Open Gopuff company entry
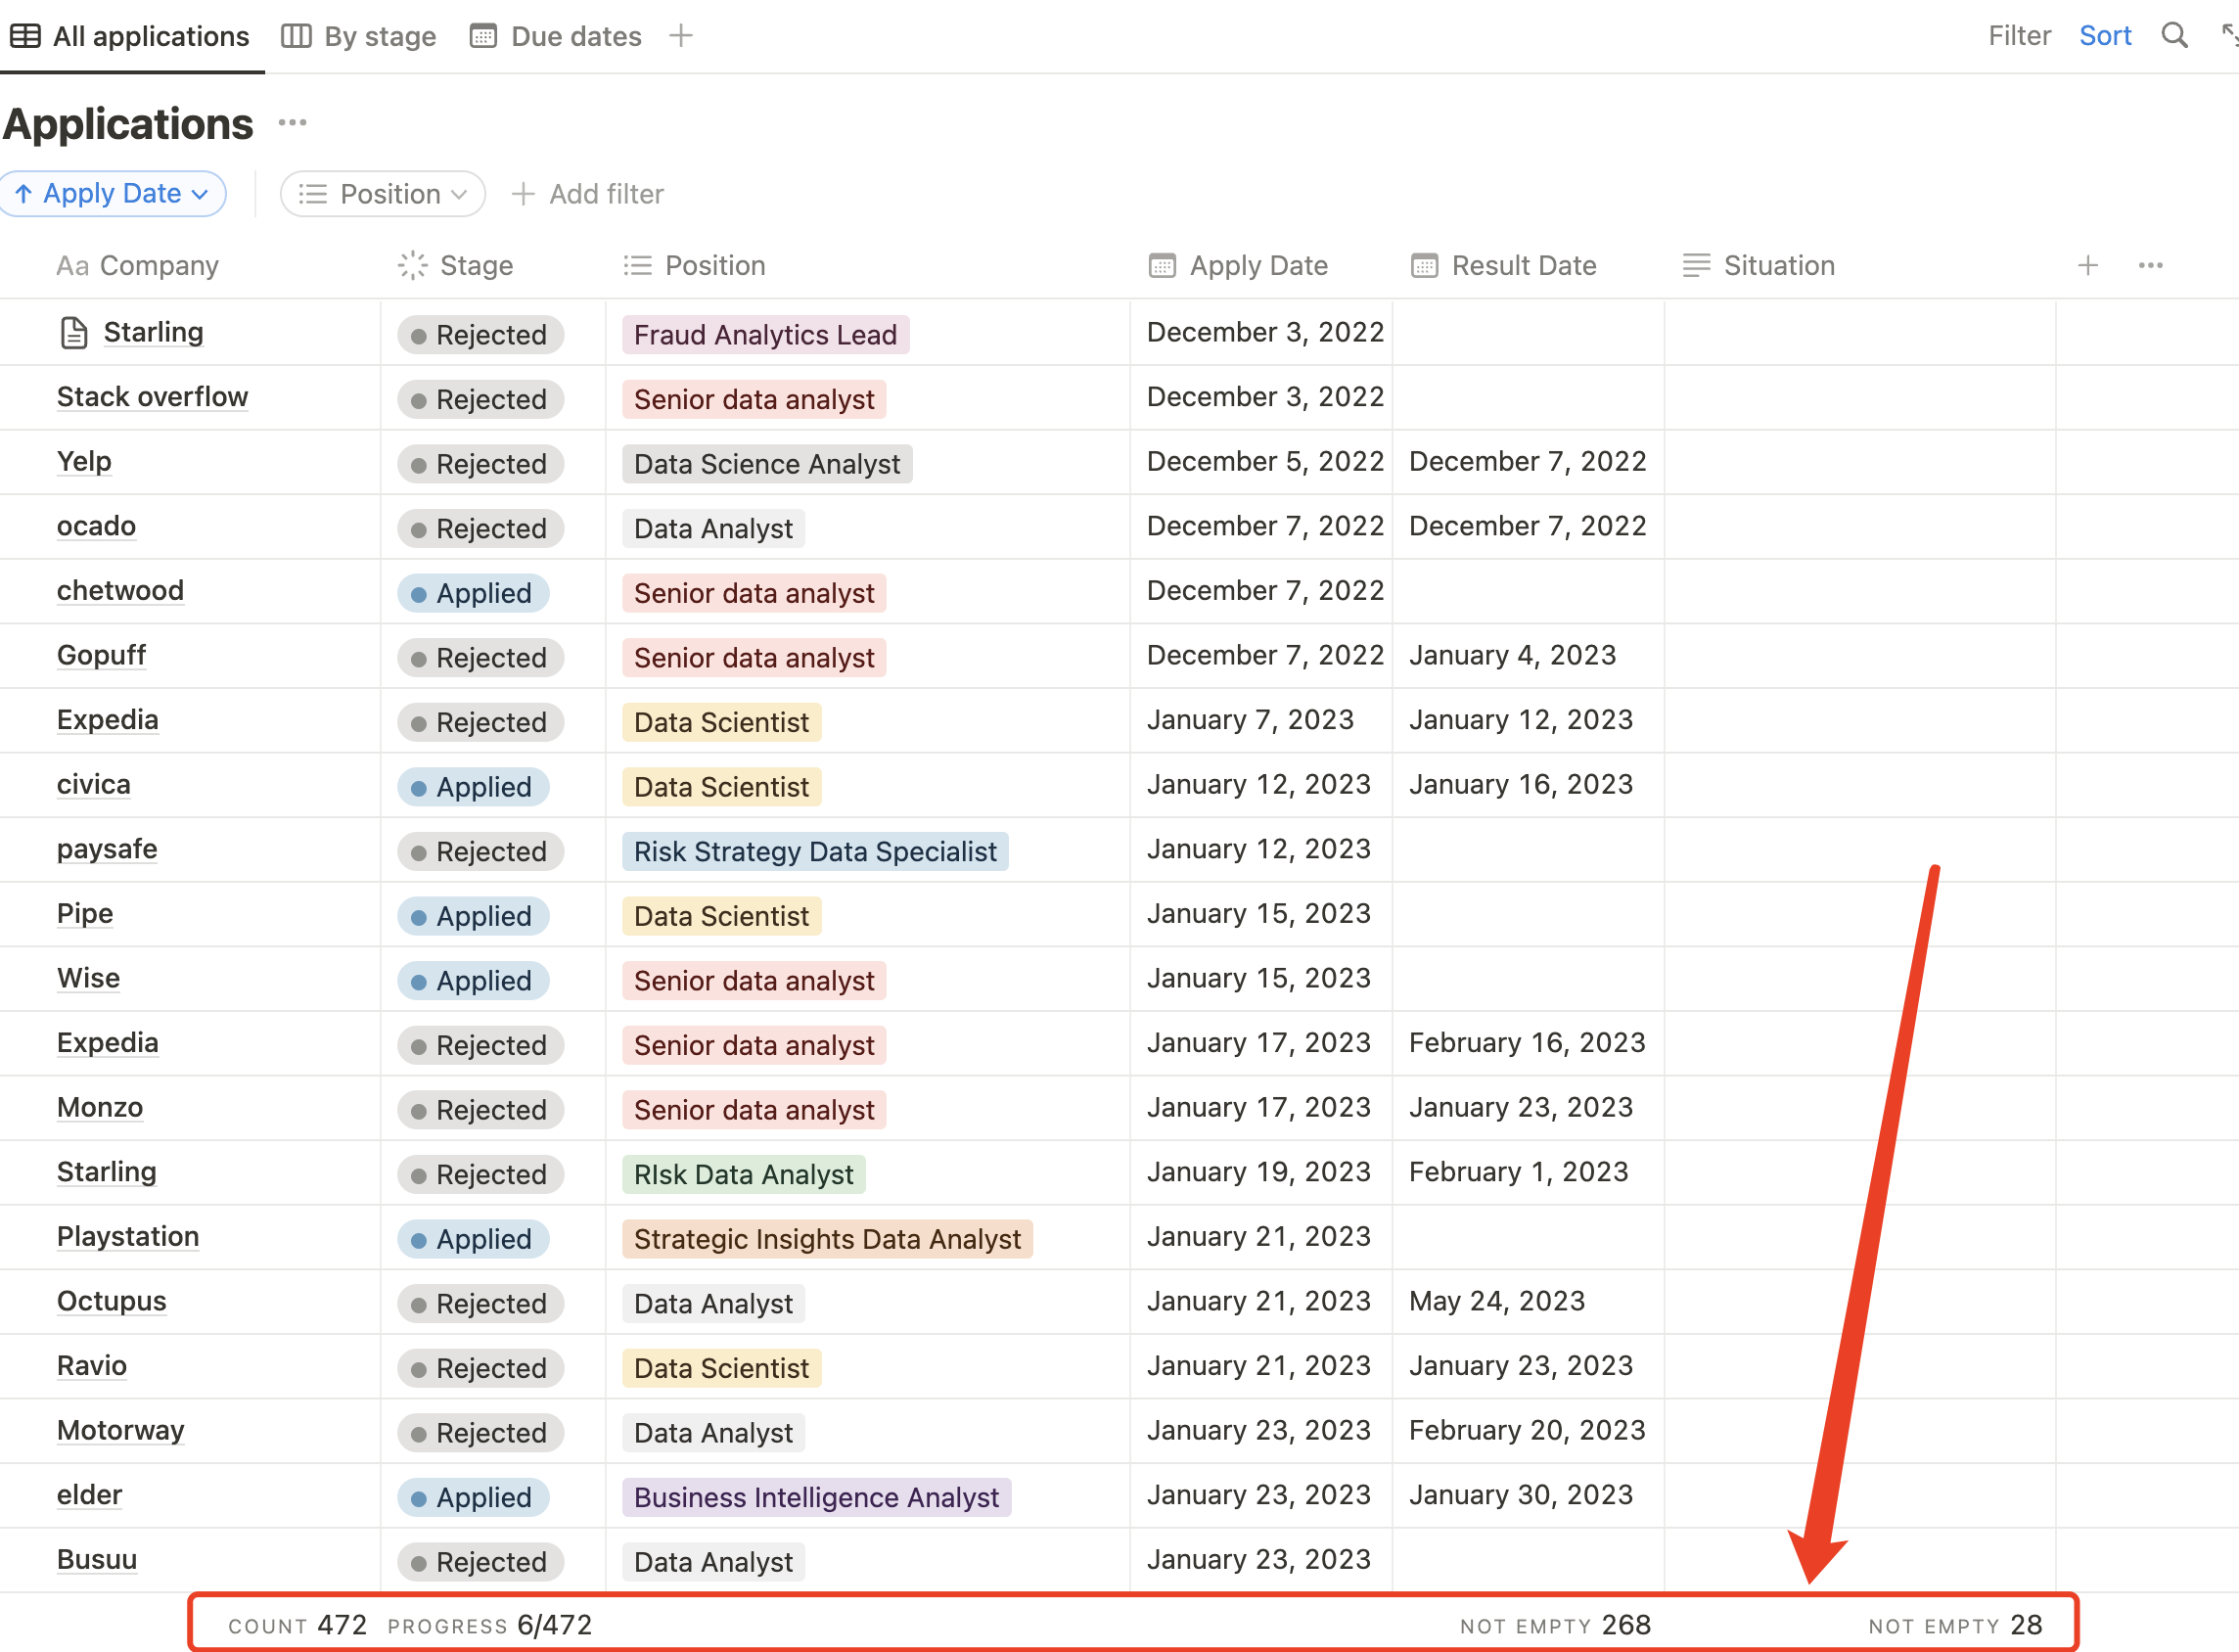 coord(101,656)
